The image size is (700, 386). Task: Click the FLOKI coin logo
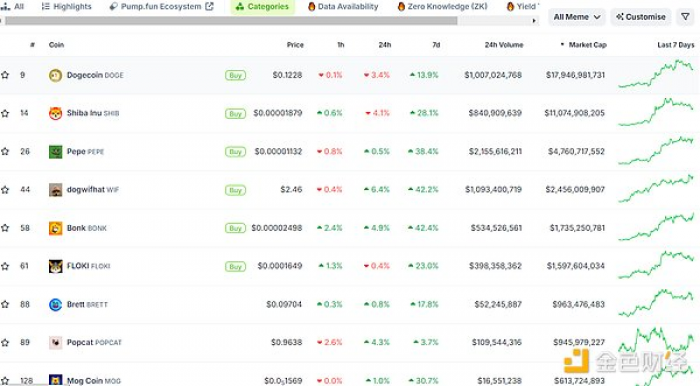tap(55, 266)
